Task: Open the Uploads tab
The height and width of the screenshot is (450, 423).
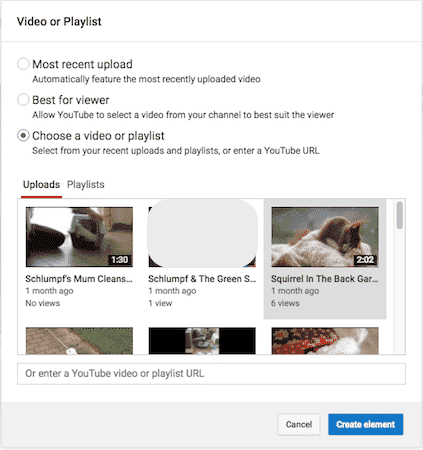Action: [41, 184]
